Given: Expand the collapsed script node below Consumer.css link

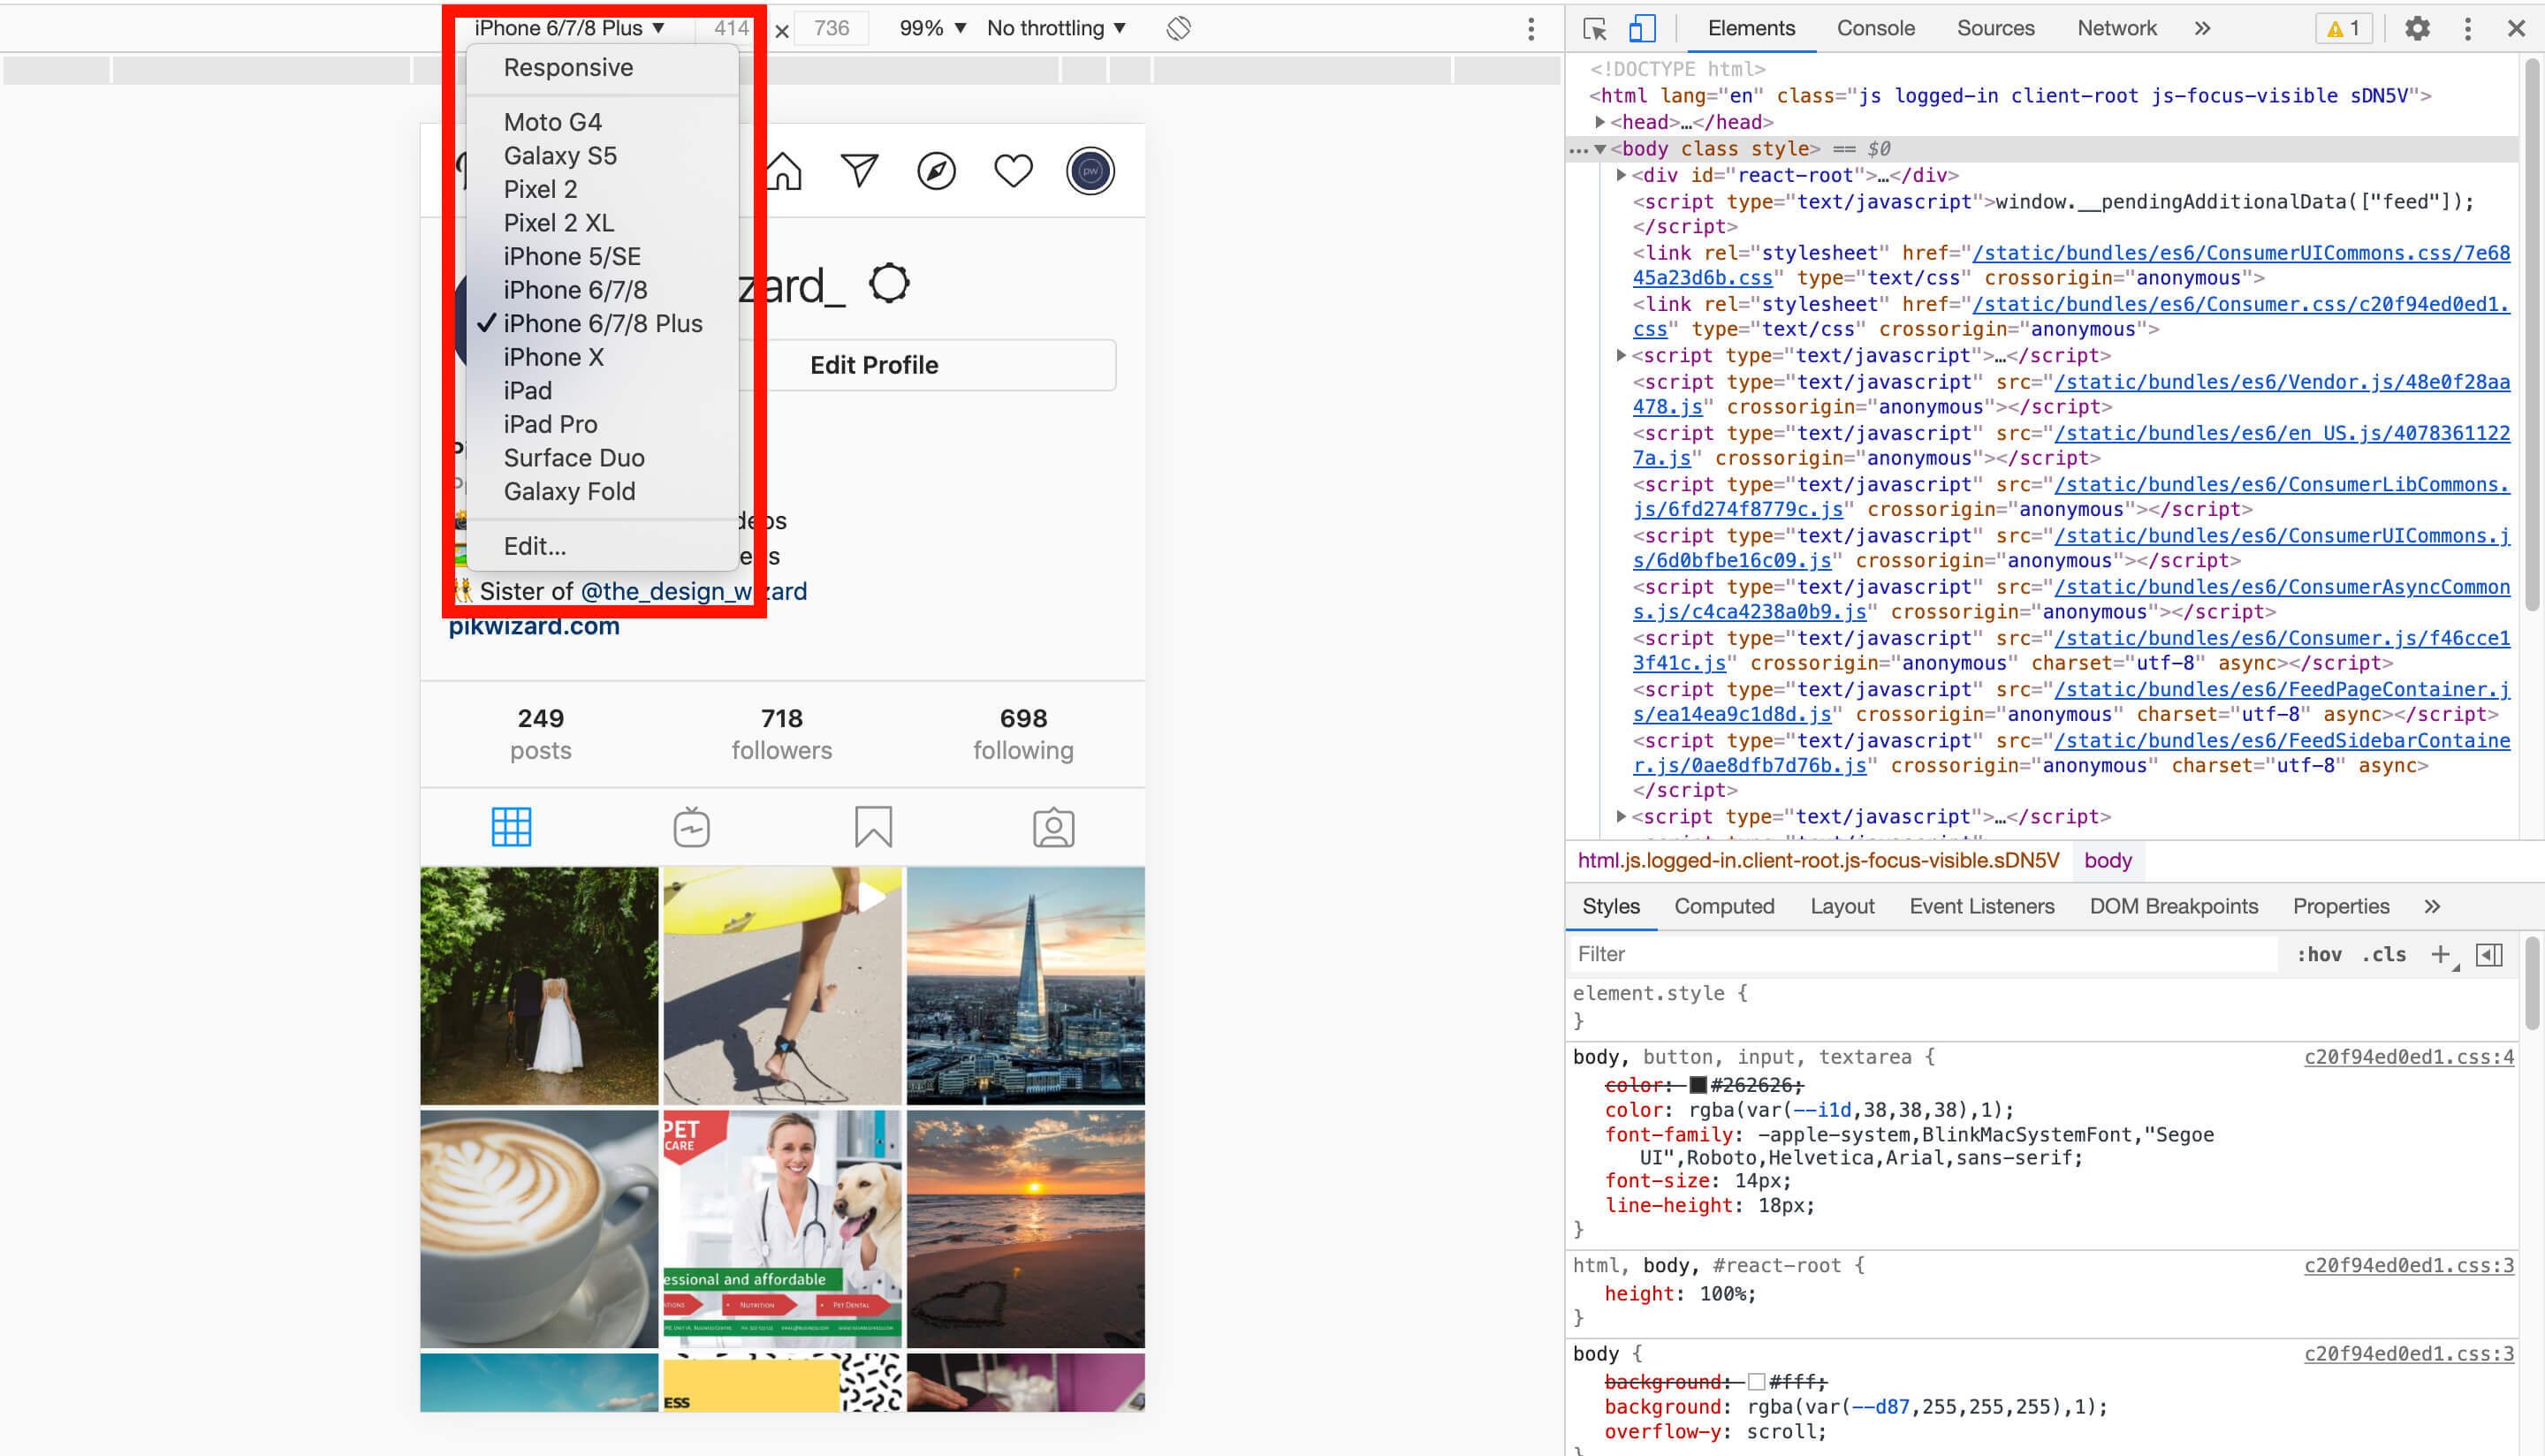Looking at the screenshot, I should [1621, 355].
